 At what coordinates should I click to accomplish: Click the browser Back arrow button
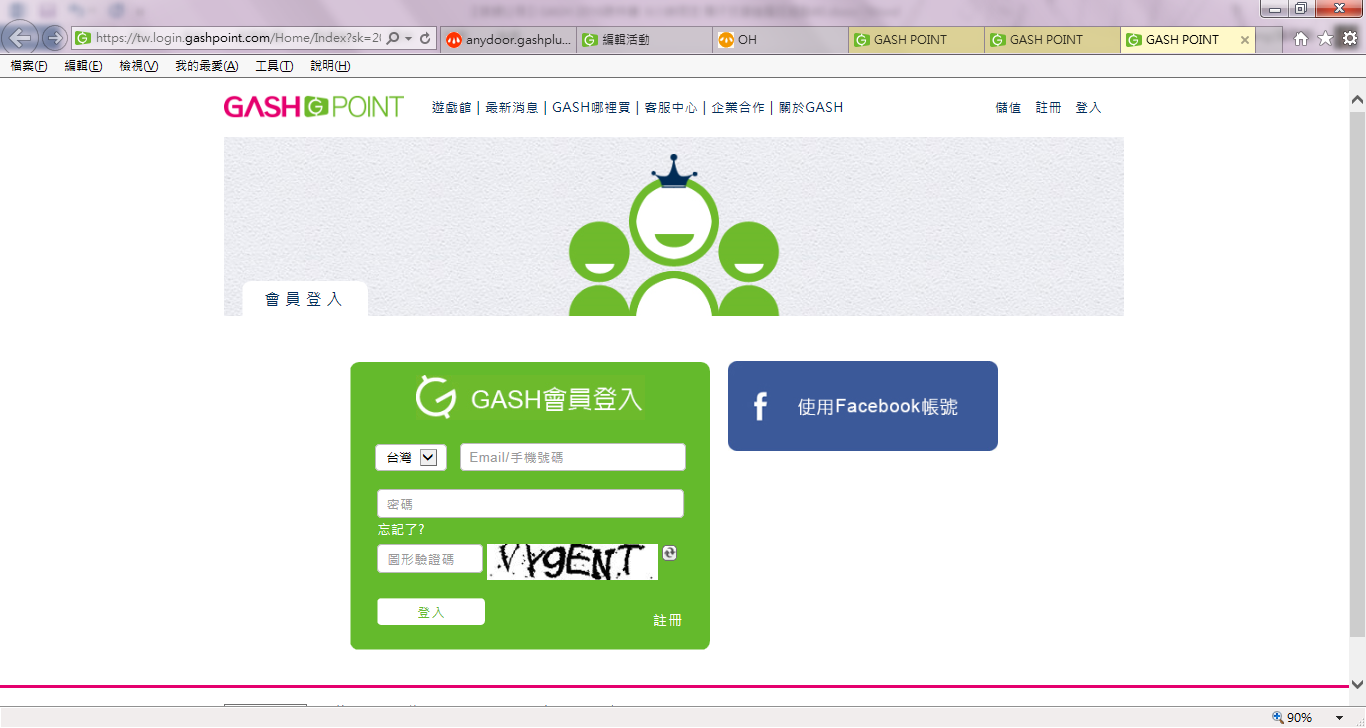(x=20, y=39)
